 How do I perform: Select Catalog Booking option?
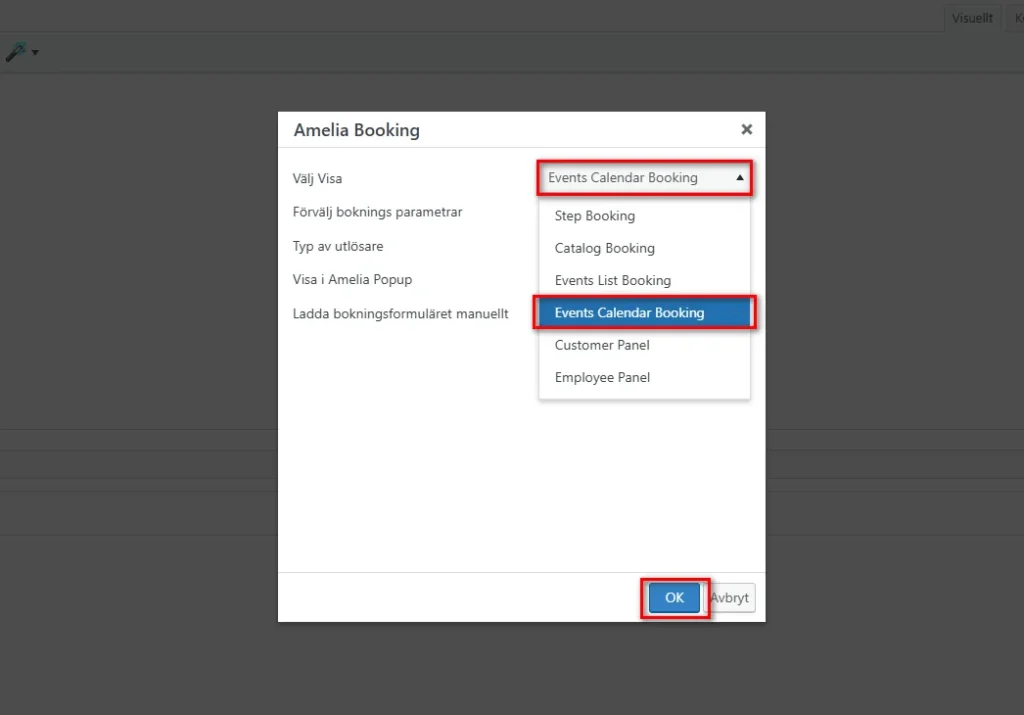[x=644, y=248]
